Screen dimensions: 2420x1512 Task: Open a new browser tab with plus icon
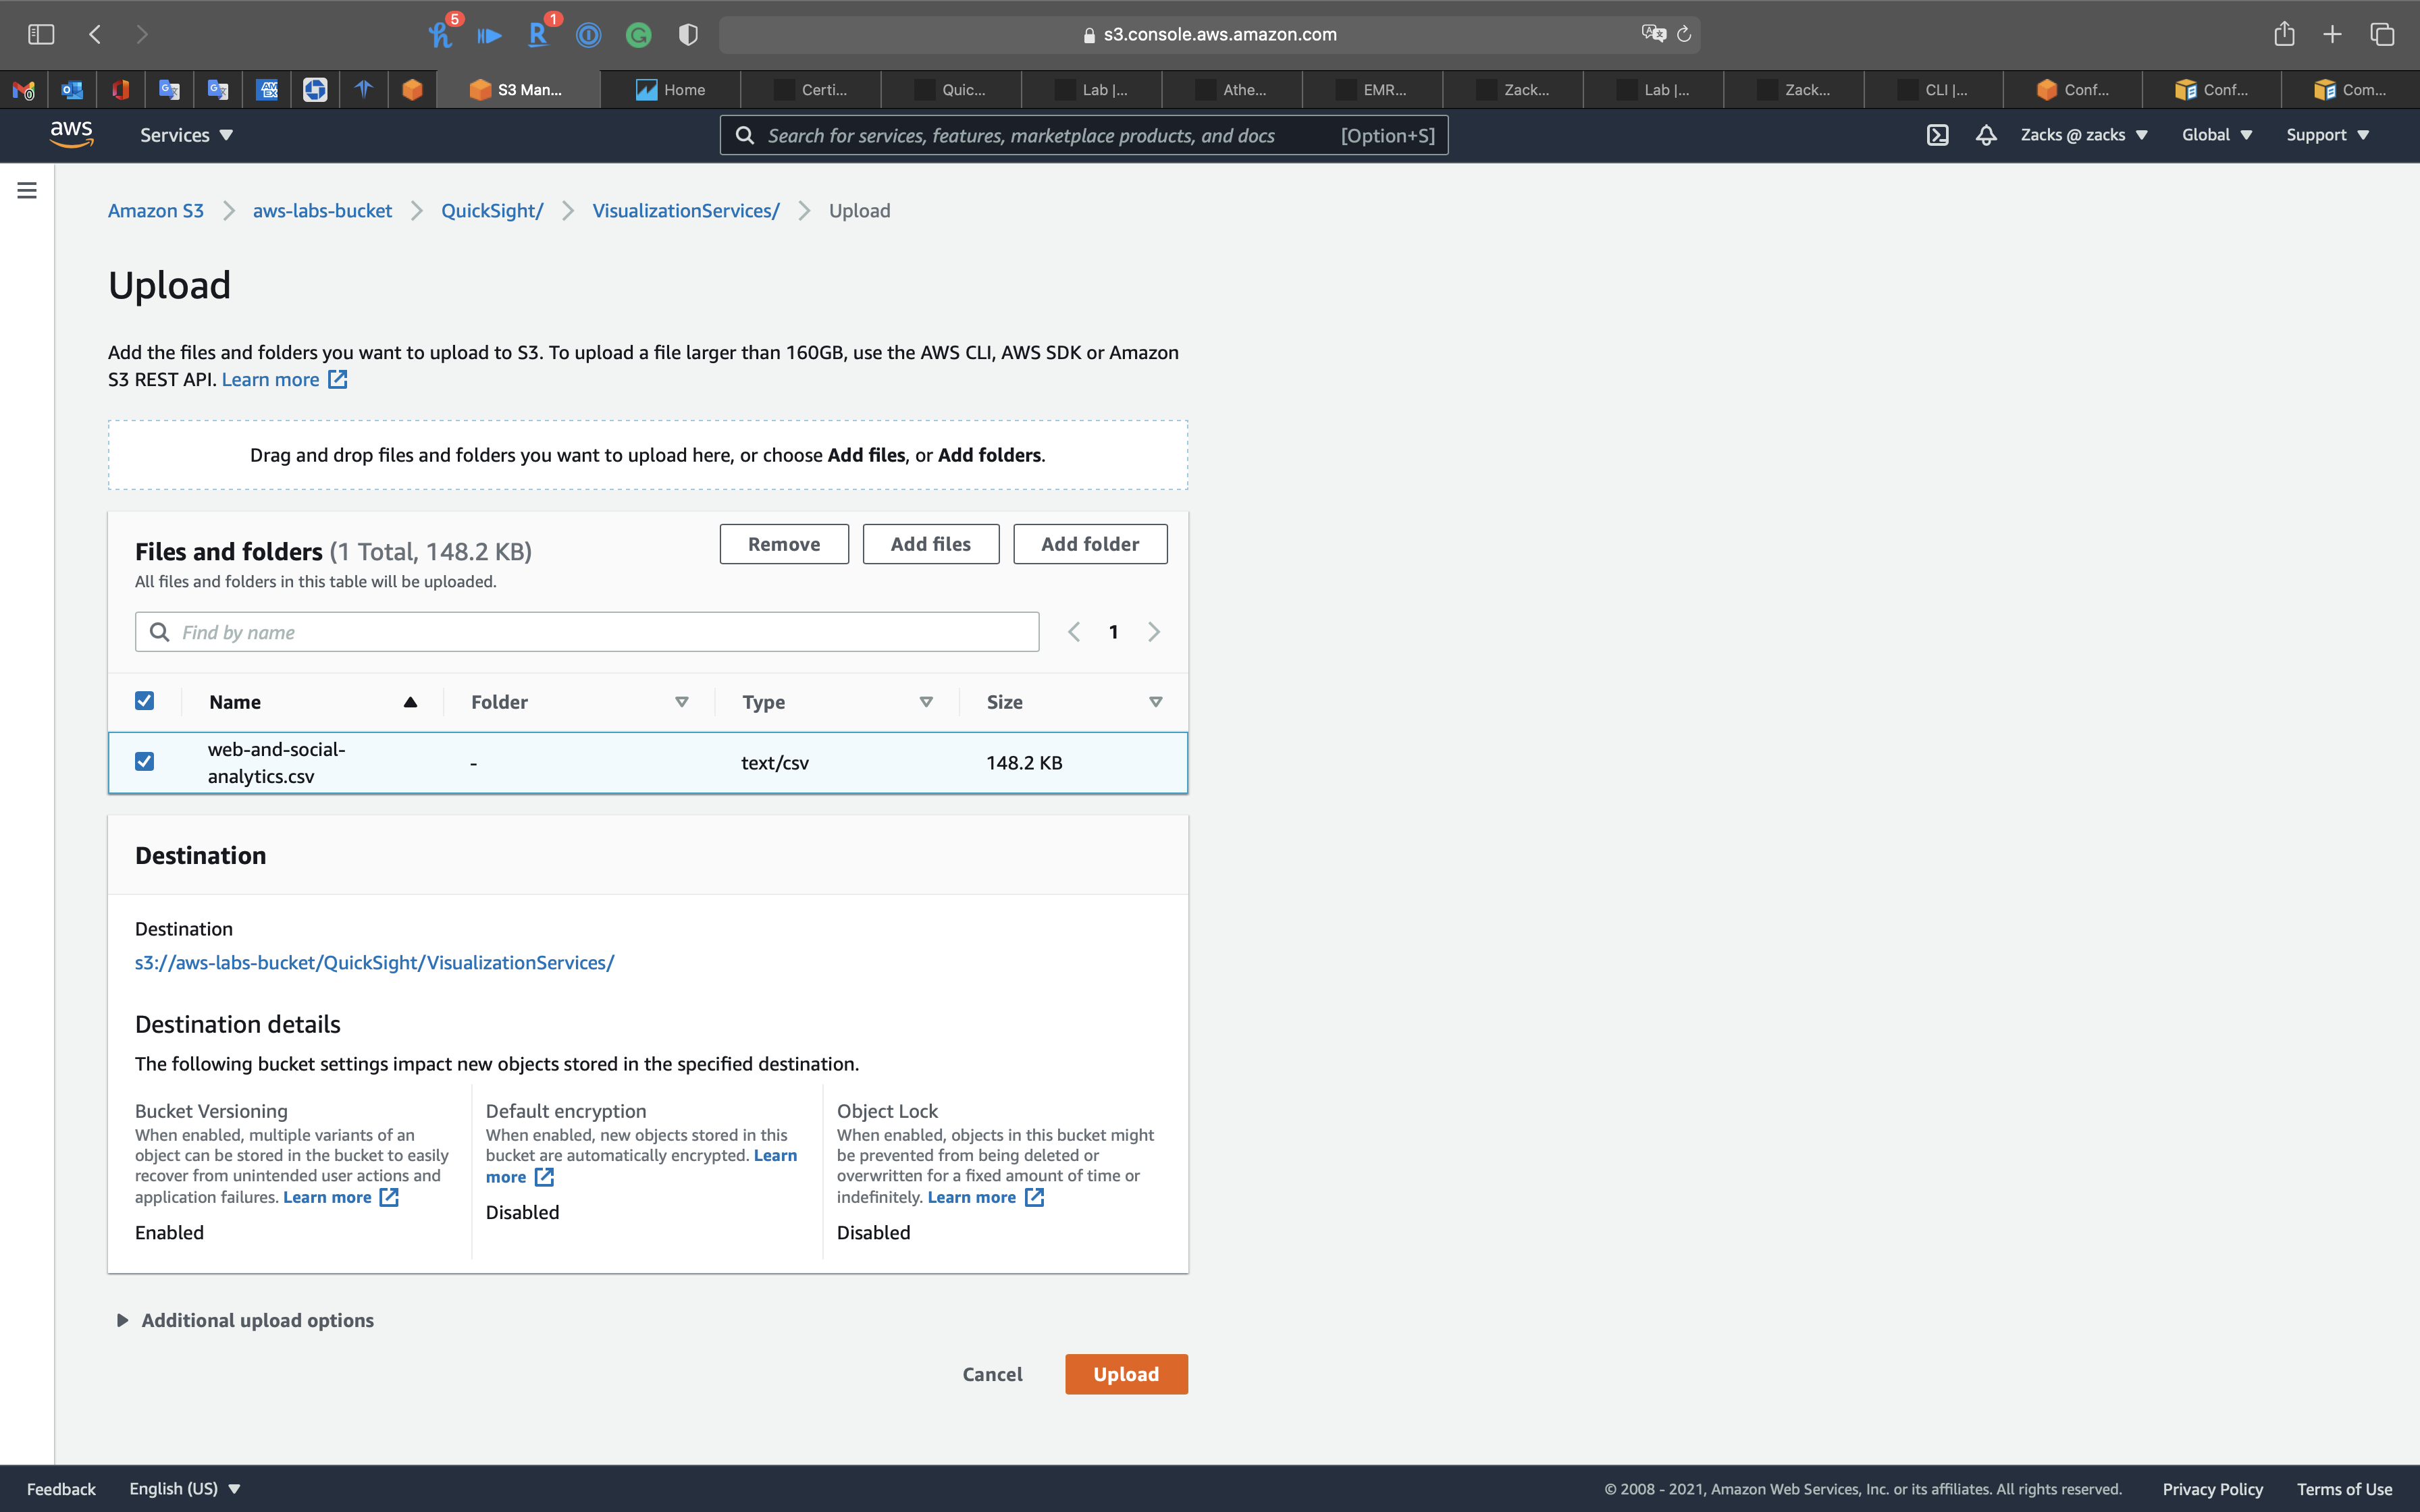[x=2332, y=34]
